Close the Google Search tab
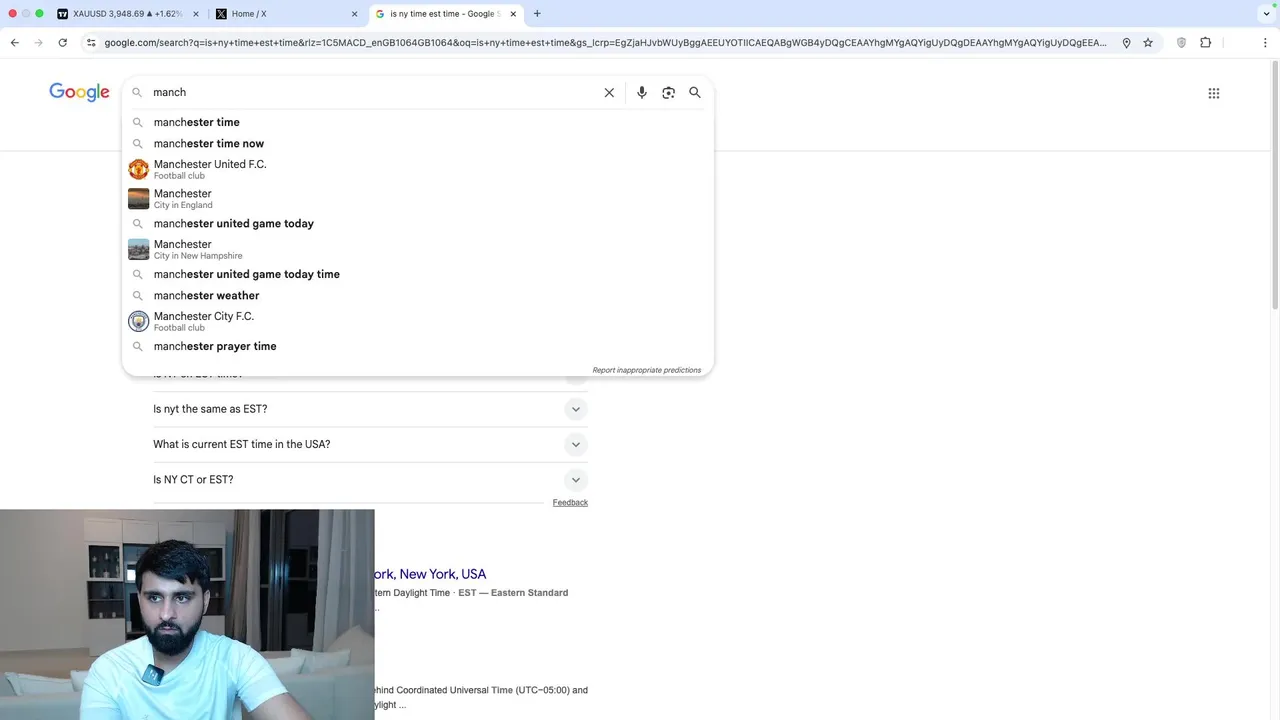The image size is (1280, 720). (513, 14)
